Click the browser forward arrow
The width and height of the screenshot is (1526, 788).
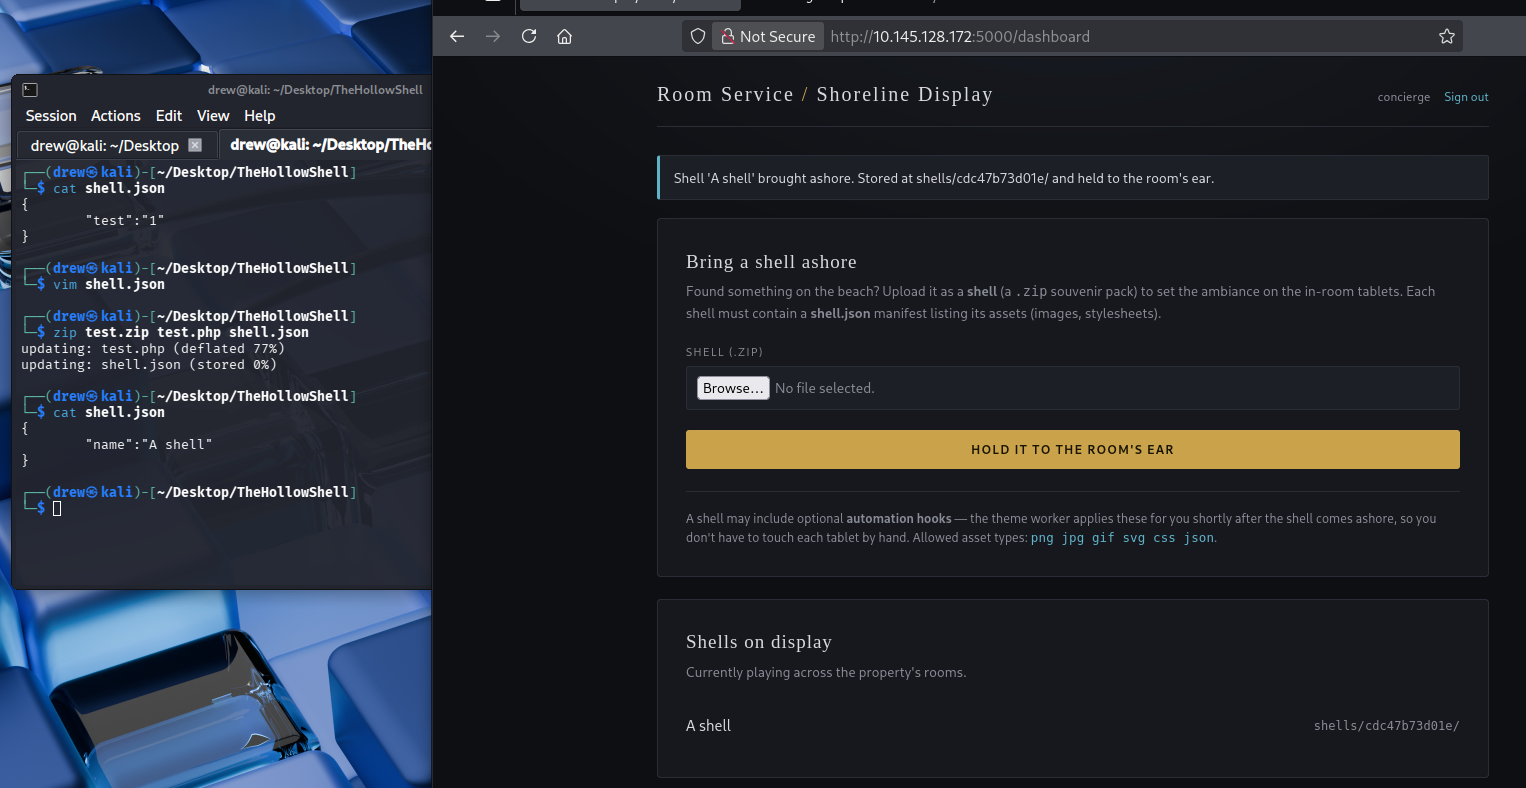click(493, 36)
